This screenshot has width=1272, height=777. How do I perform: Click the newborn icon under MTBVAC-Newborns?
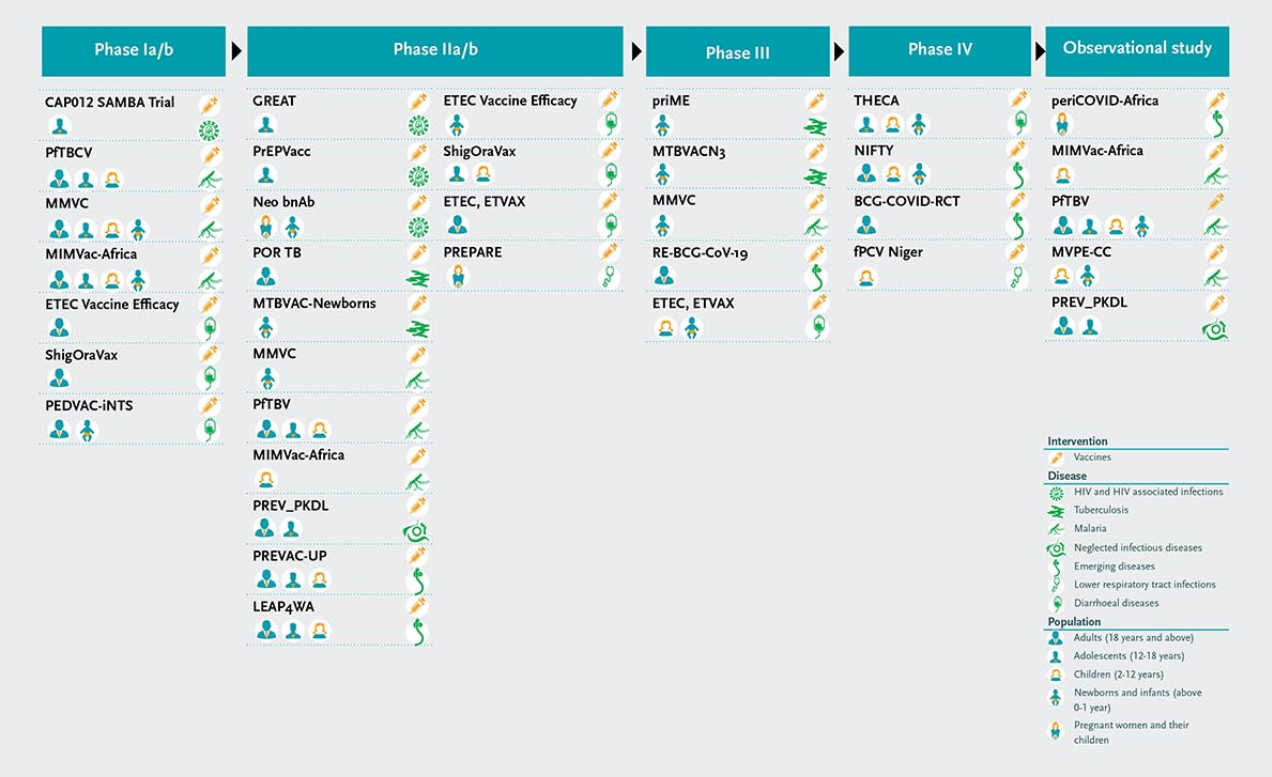(x=266, y=328)
